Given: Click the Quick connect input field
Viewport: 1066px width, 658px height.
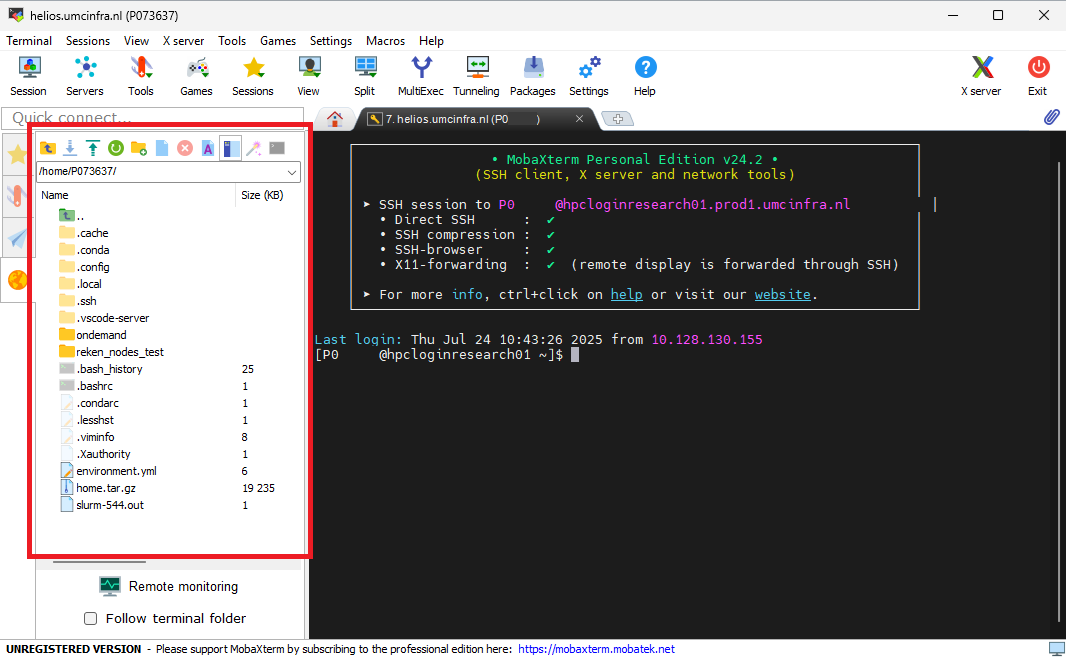Looking at the screenshot, I should (153, 118).
